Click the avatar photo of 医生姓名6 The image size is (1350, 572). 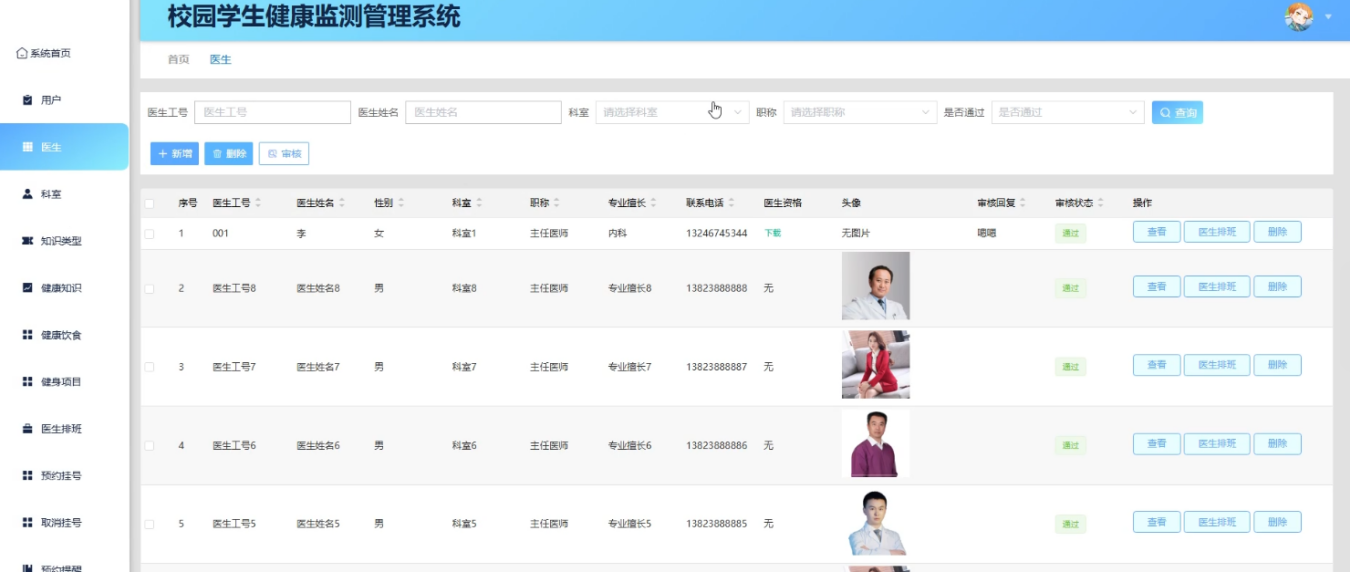[x=876, y=443]
